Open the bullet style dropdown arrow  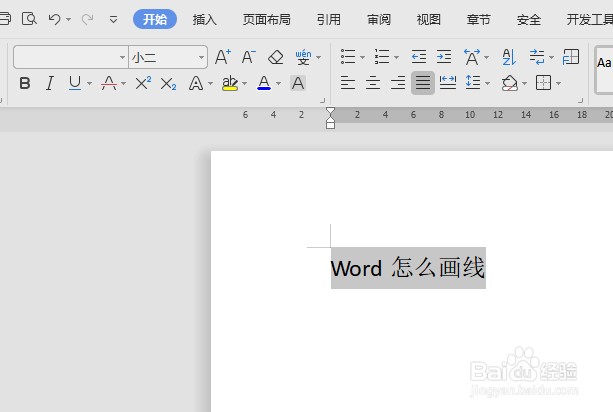tap(362, 57)
